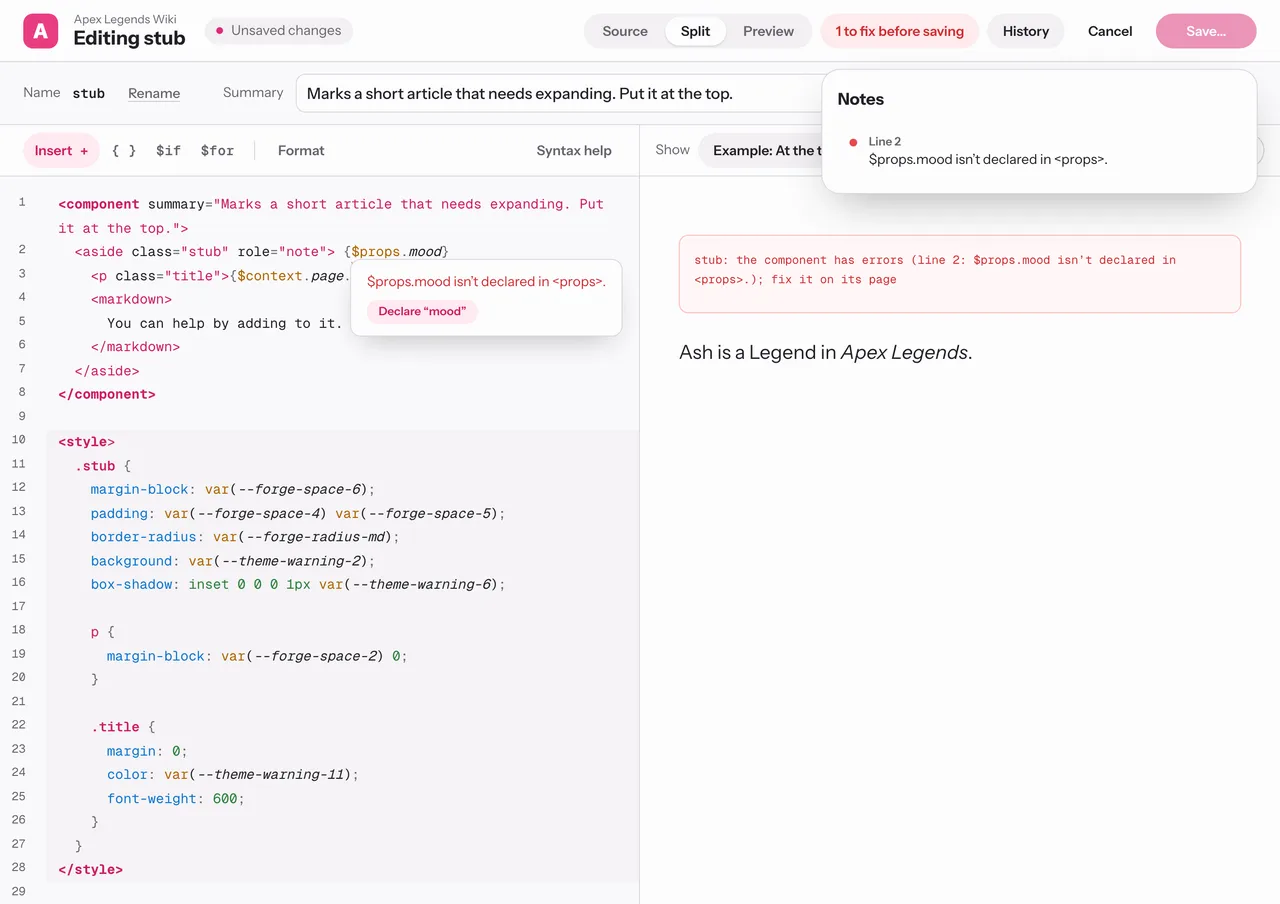
Task: Open the '1 to fix before saving' notes
Action: tap(899, 31)
